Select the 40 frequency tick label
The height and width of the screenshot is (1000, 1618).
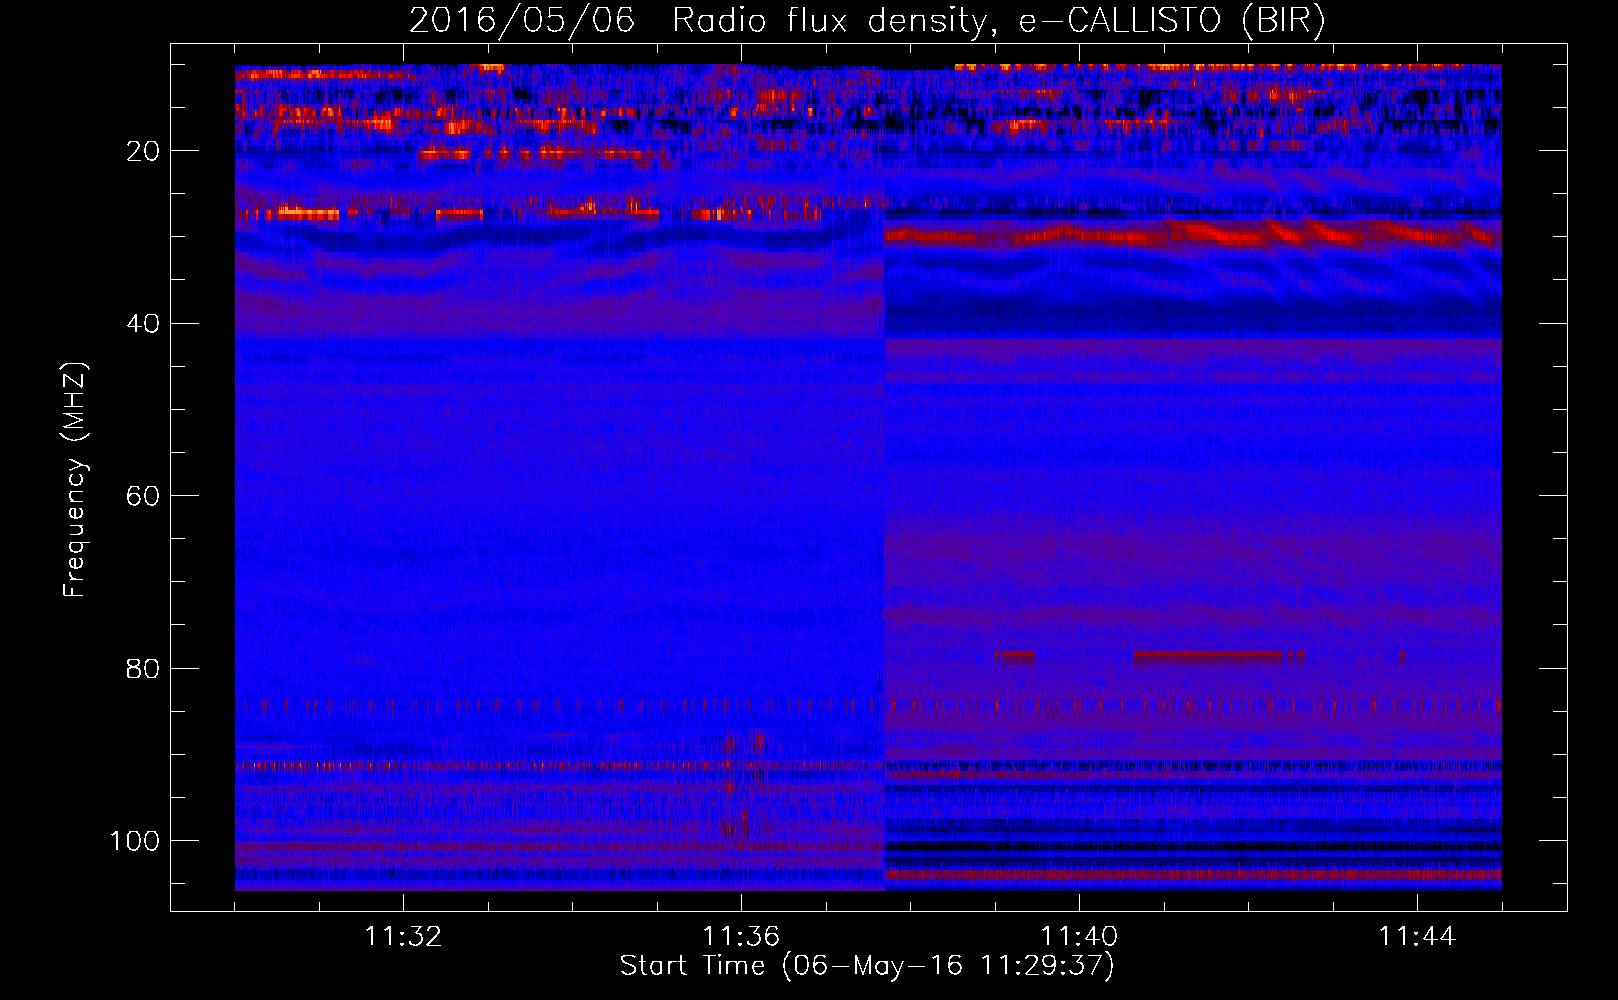point(143,324)
